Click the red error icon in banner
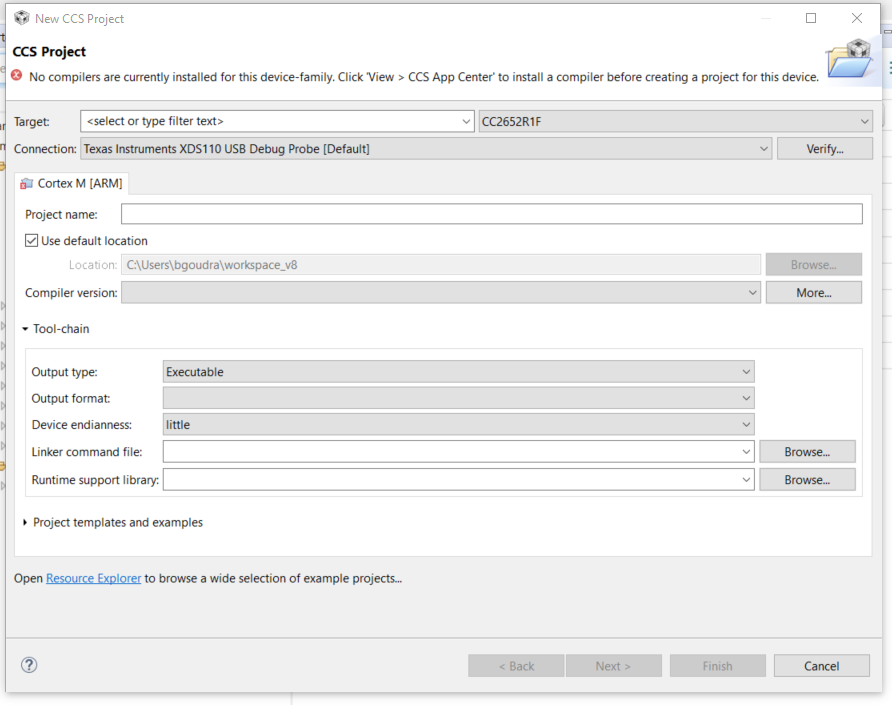Screen dimensions: 892x705 (16, 76)
